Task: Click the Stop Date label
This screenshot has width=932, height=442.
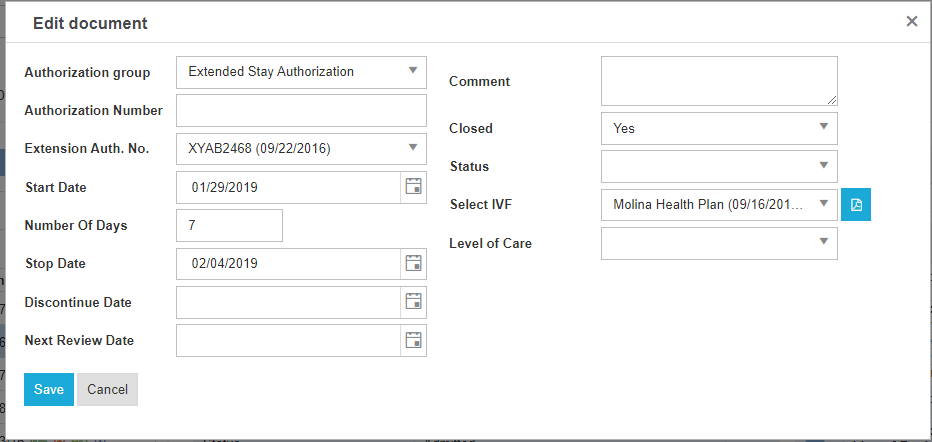Action: click(x=55, y=264)
